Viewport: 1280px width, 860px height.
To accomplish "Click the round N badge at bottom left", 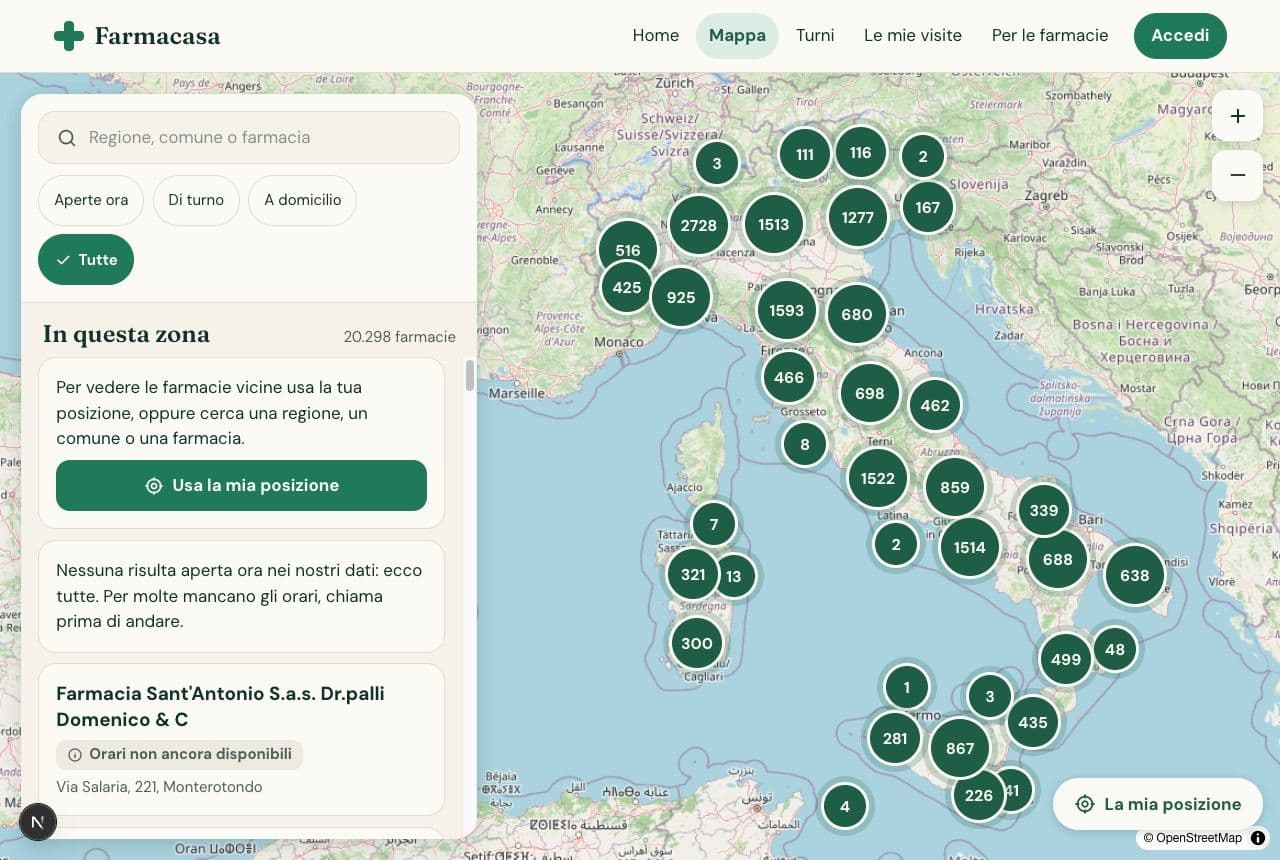I will (x=38, y=822).
